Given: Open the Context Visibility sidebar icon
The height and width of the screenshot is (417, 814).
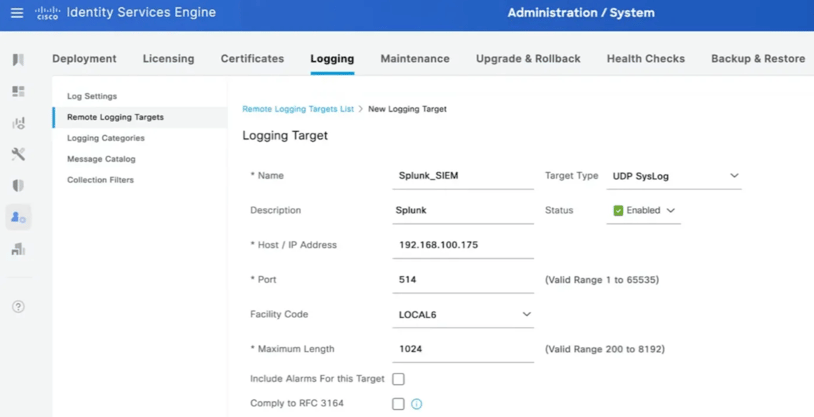Looking at the screenshot, I should click(18, 123).
